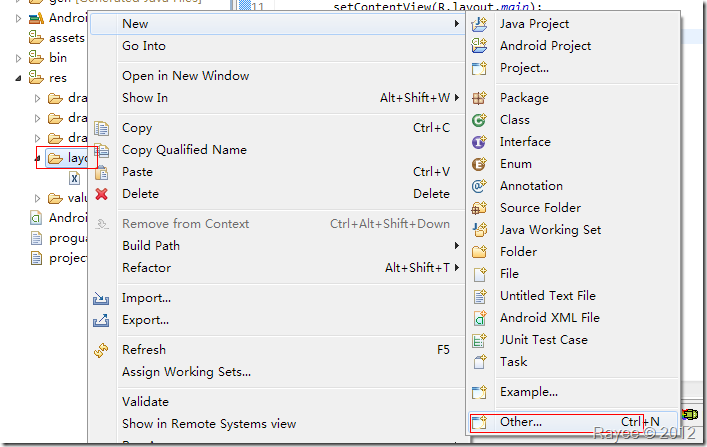Click the Import... icon
Viewport: 707px width, 447px height.
pos(101,298)
